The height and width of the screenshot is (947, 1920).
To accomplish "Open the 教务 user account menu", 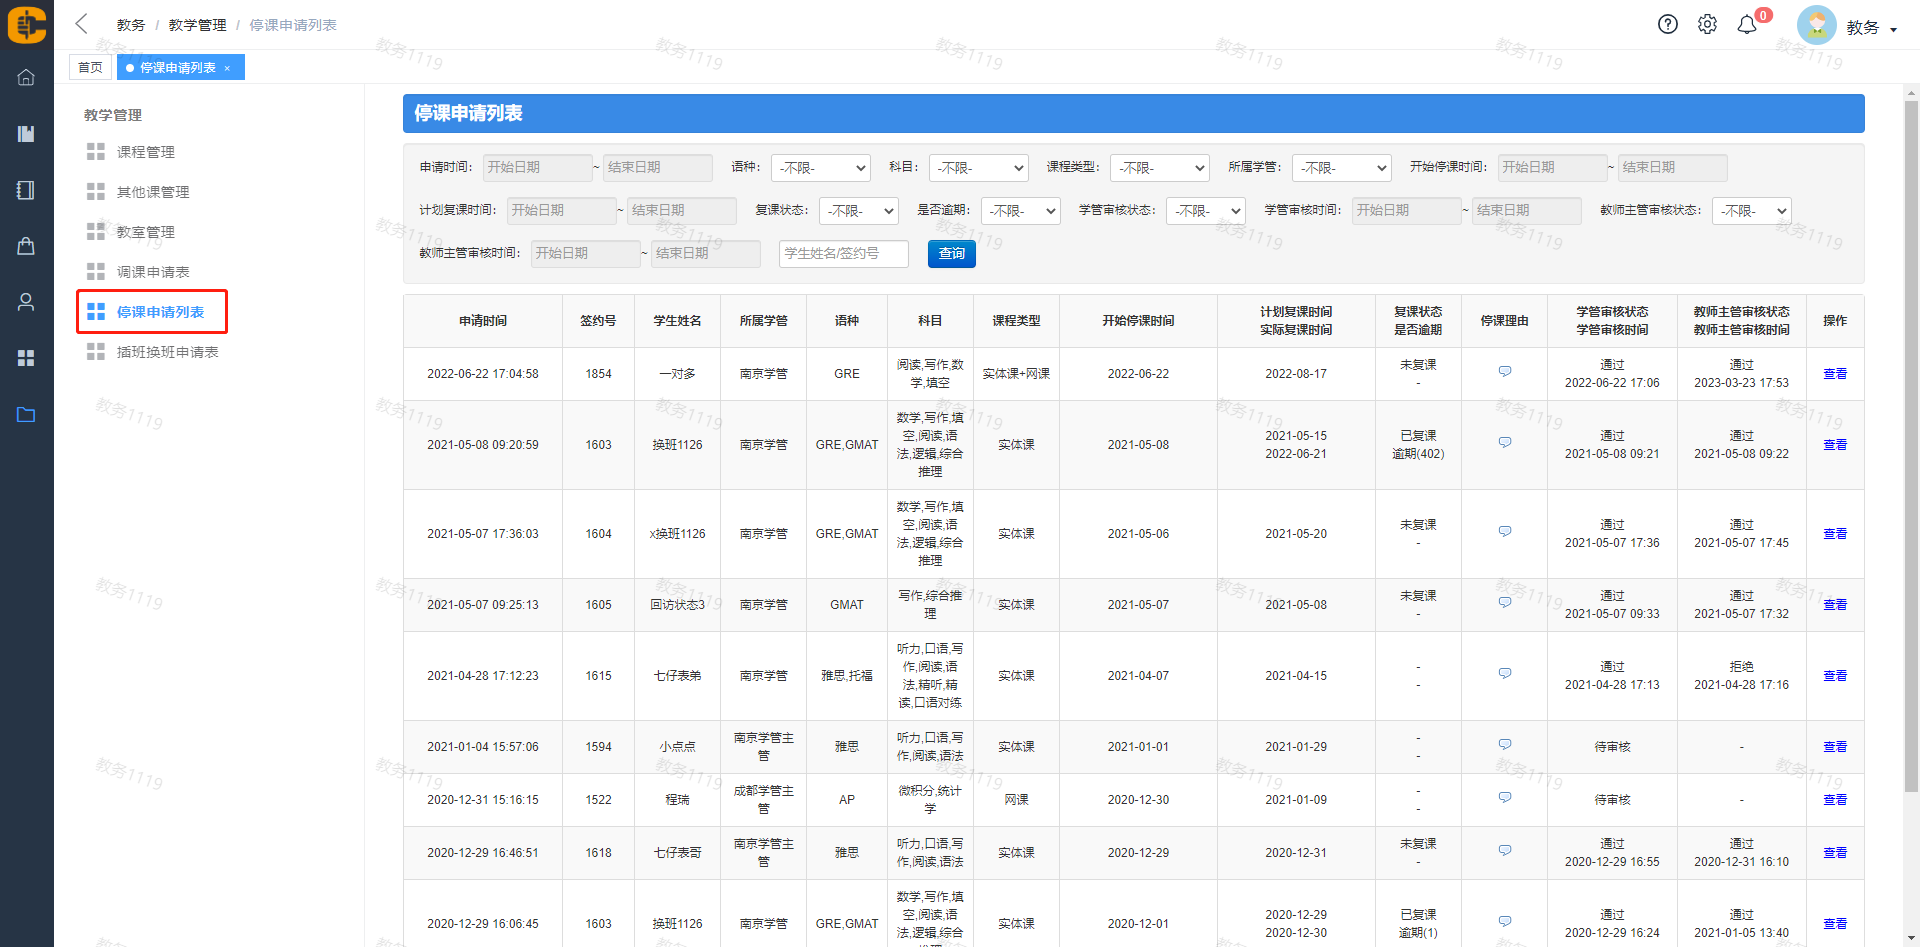I will click(x=1868, y=28).
